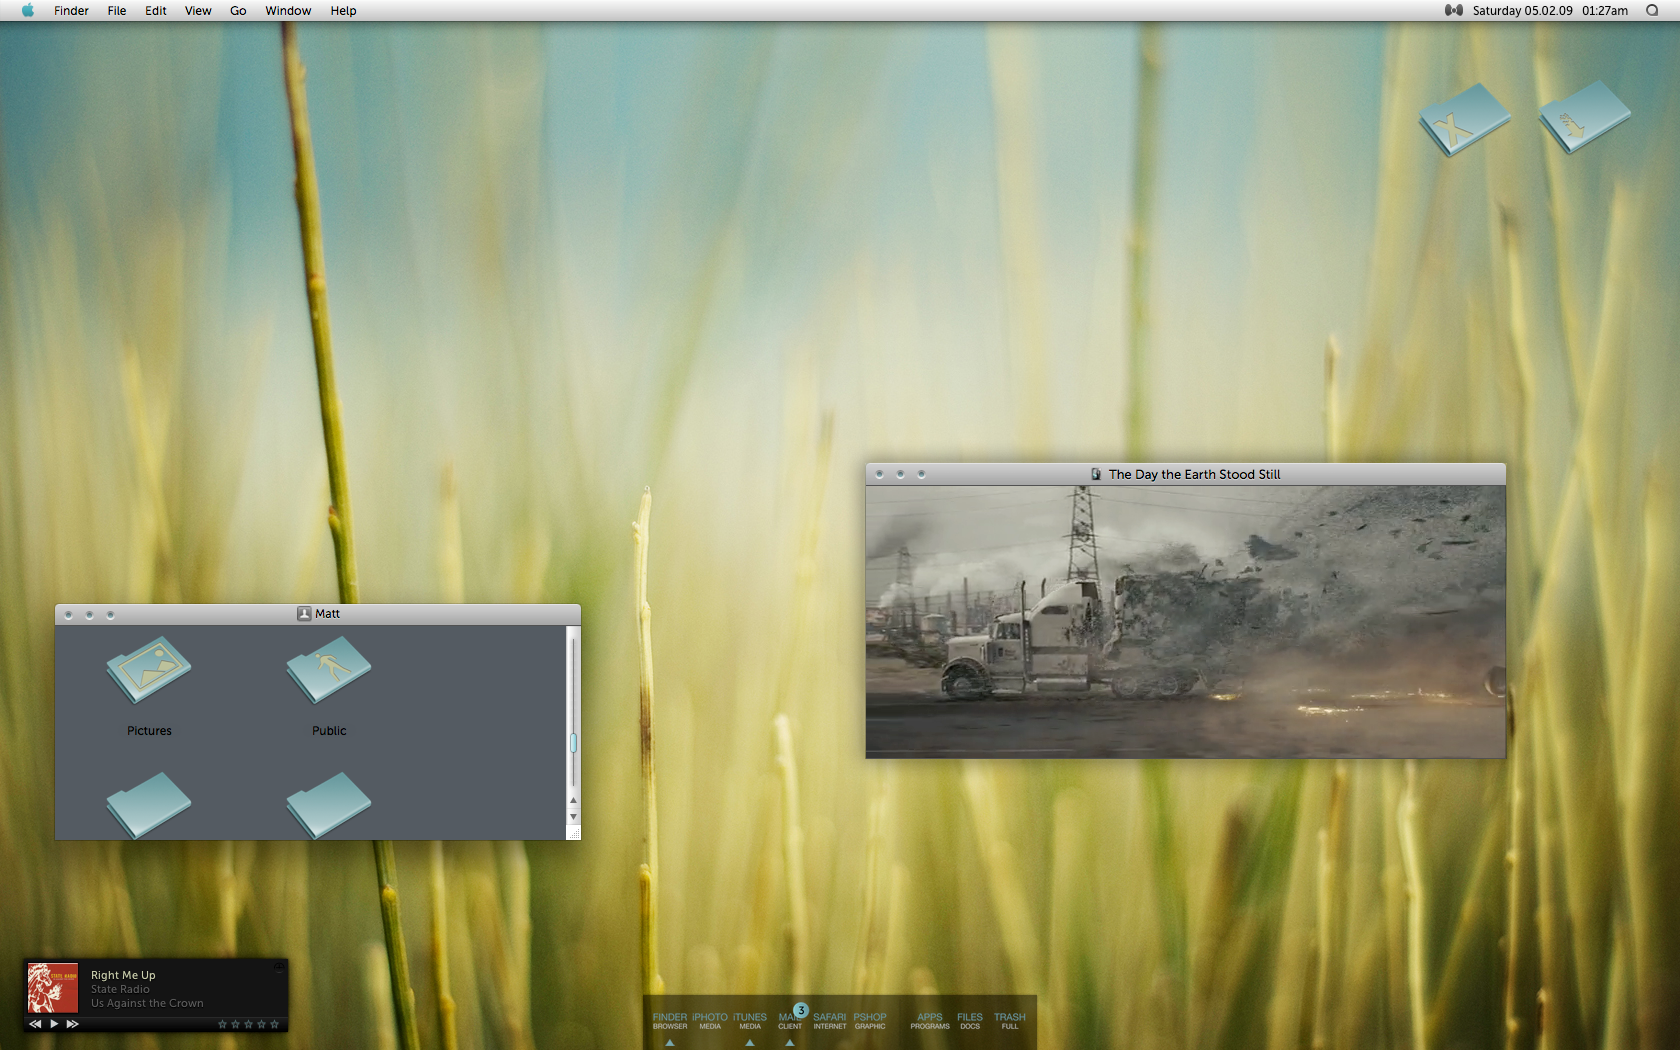Image resolution: width=1680 pixels, height=1050 pixels.
Task: Click the Us Against the Crown album text
Action: tap(147, 1003)
